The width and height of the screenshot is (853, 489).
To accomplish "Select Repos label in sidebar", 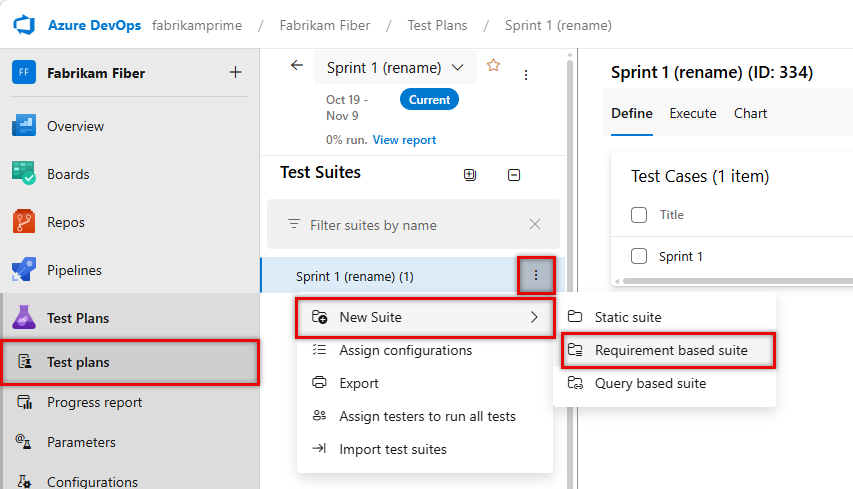I will [x=66, y=222].
